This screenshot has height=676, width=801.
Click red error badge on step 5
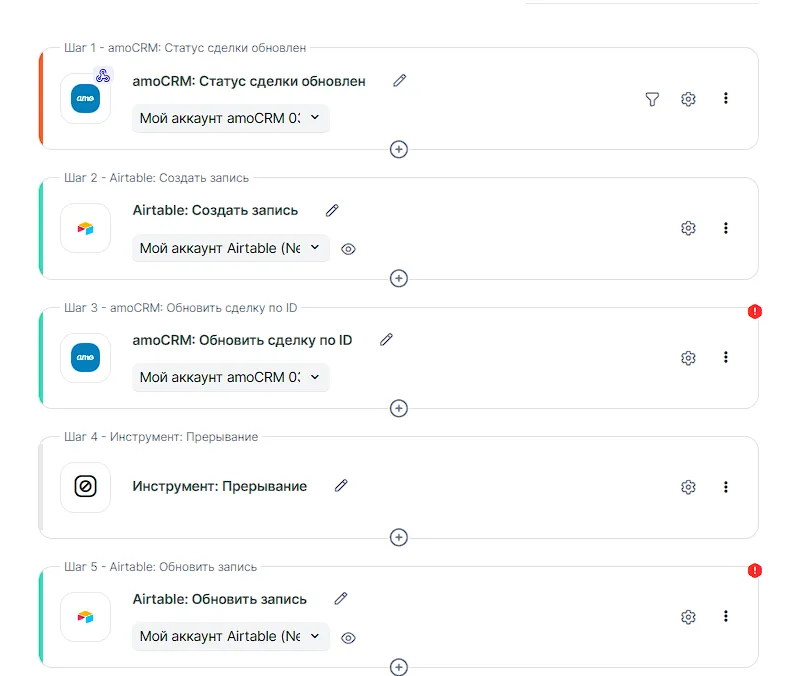(x=755, y=571)
